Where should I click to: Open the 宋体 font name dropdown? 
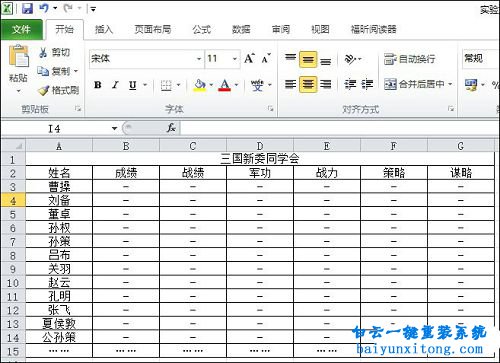(199, 59)
